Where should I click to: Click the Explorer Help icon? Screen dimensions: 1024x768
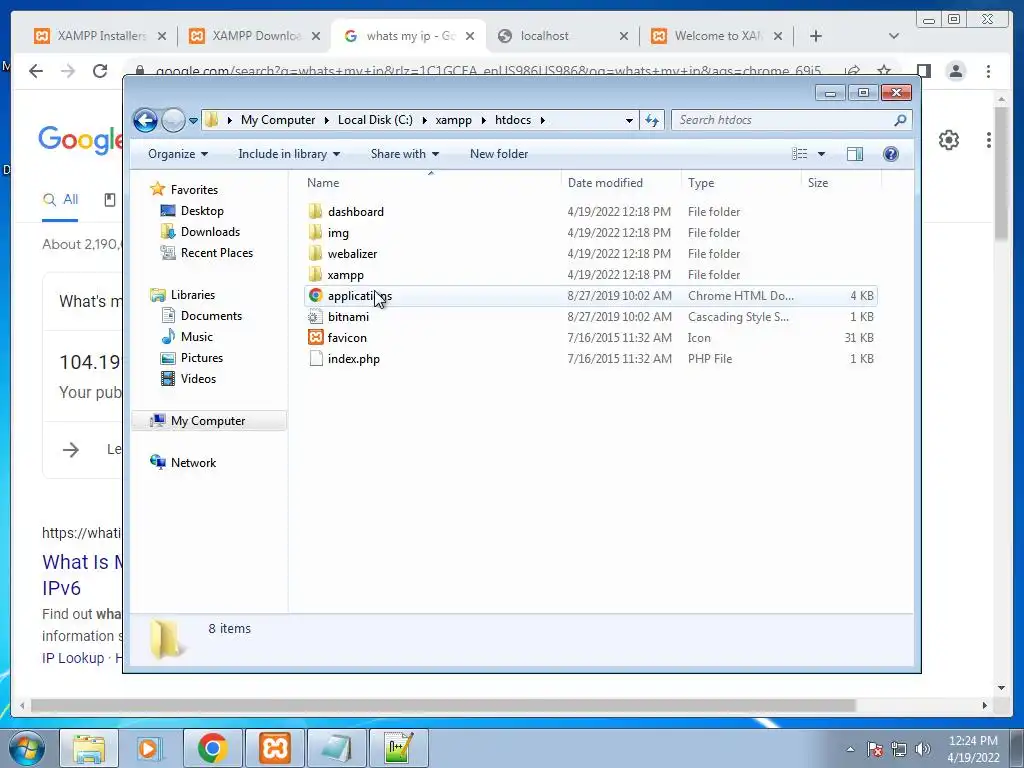pos(891,154)
